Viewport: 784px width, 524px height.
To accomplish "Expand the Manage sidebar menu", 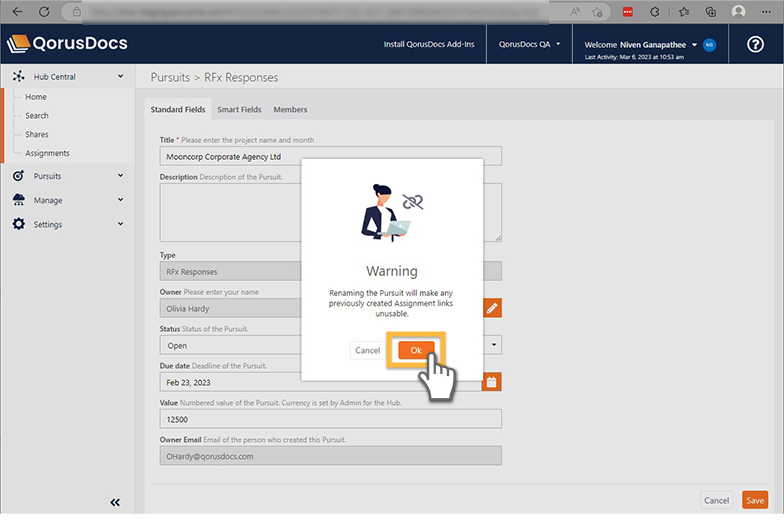I will 120,200.
